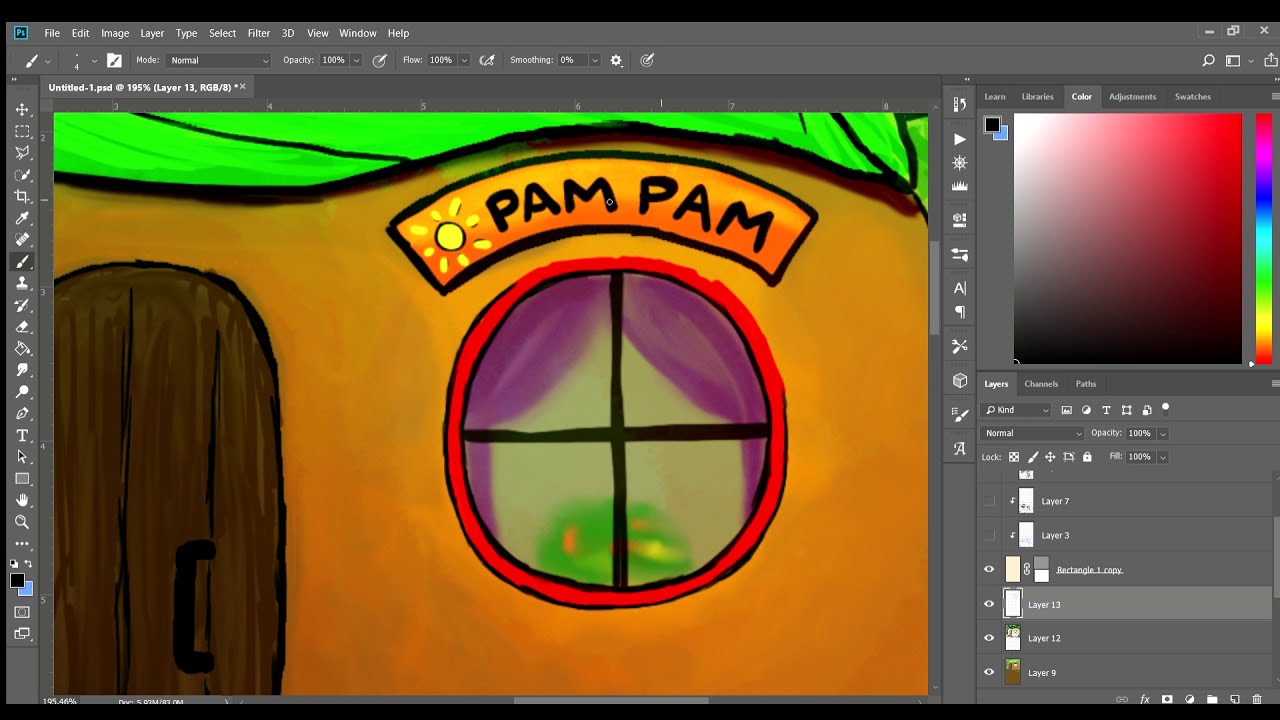
Task: Enable pressure control for opacity
Action: coord(380,60)
